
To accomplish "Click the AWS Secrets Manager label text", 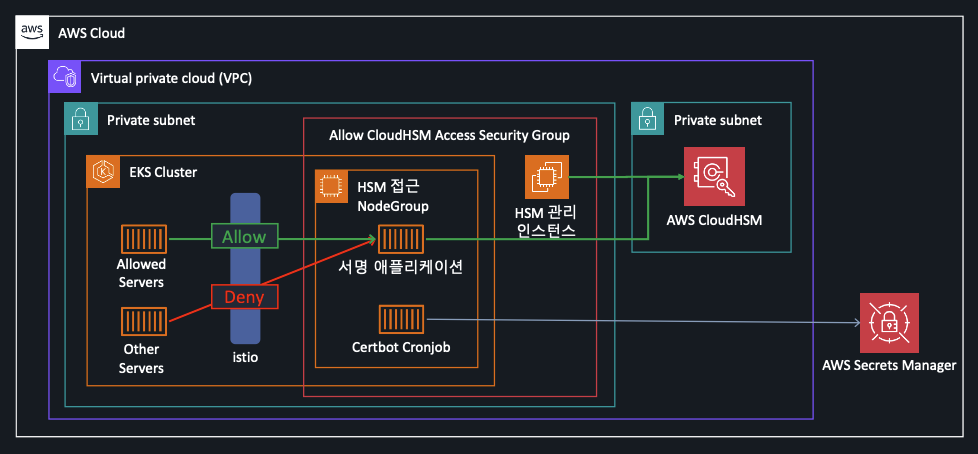I will 889,365.
